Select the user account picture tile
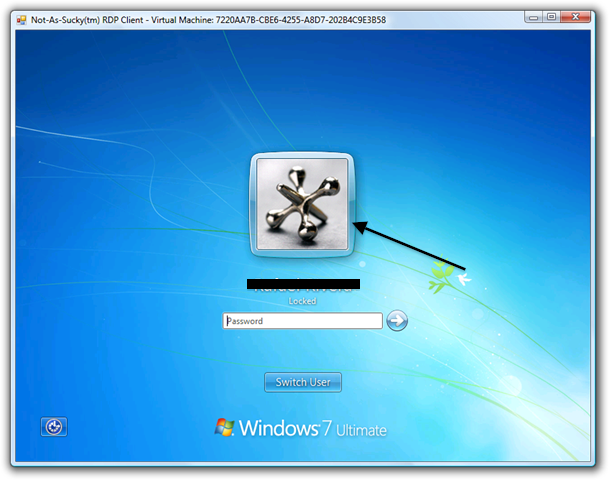Screen dimensions: 609x480 coord(302,205)
